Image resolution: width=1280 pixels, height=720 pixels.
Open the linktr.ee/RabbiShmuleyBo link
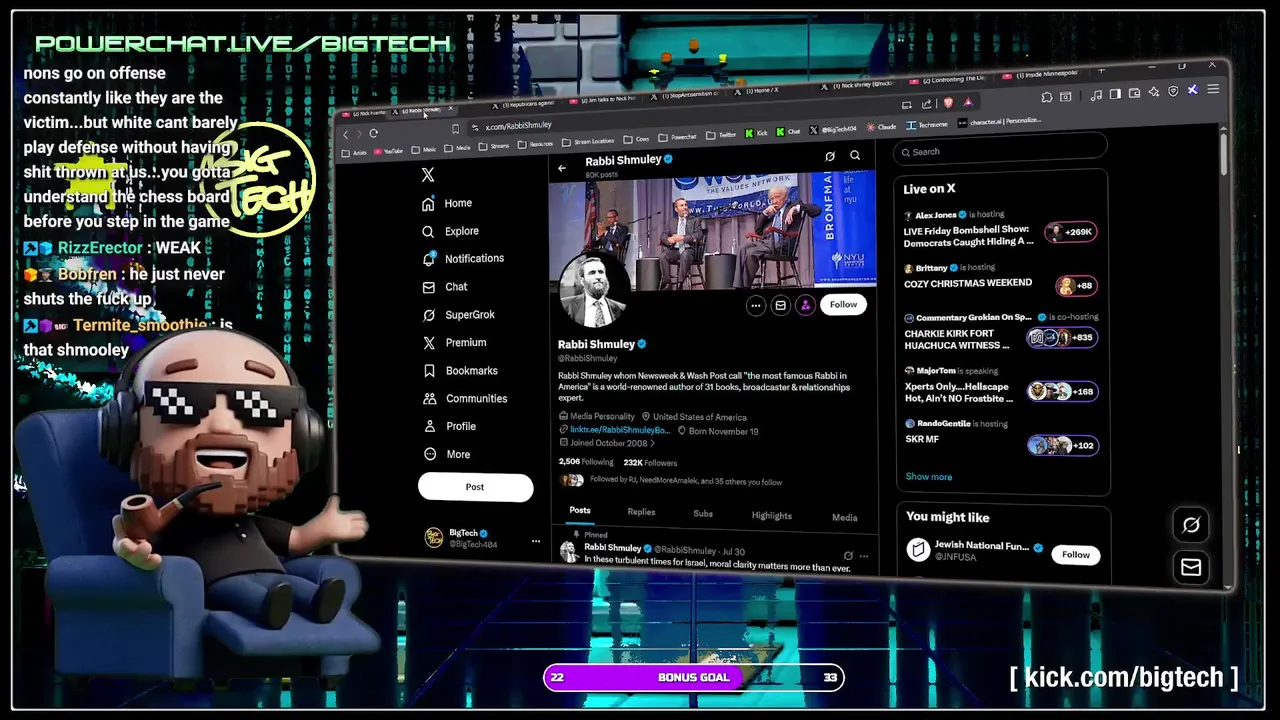[620, 430]
